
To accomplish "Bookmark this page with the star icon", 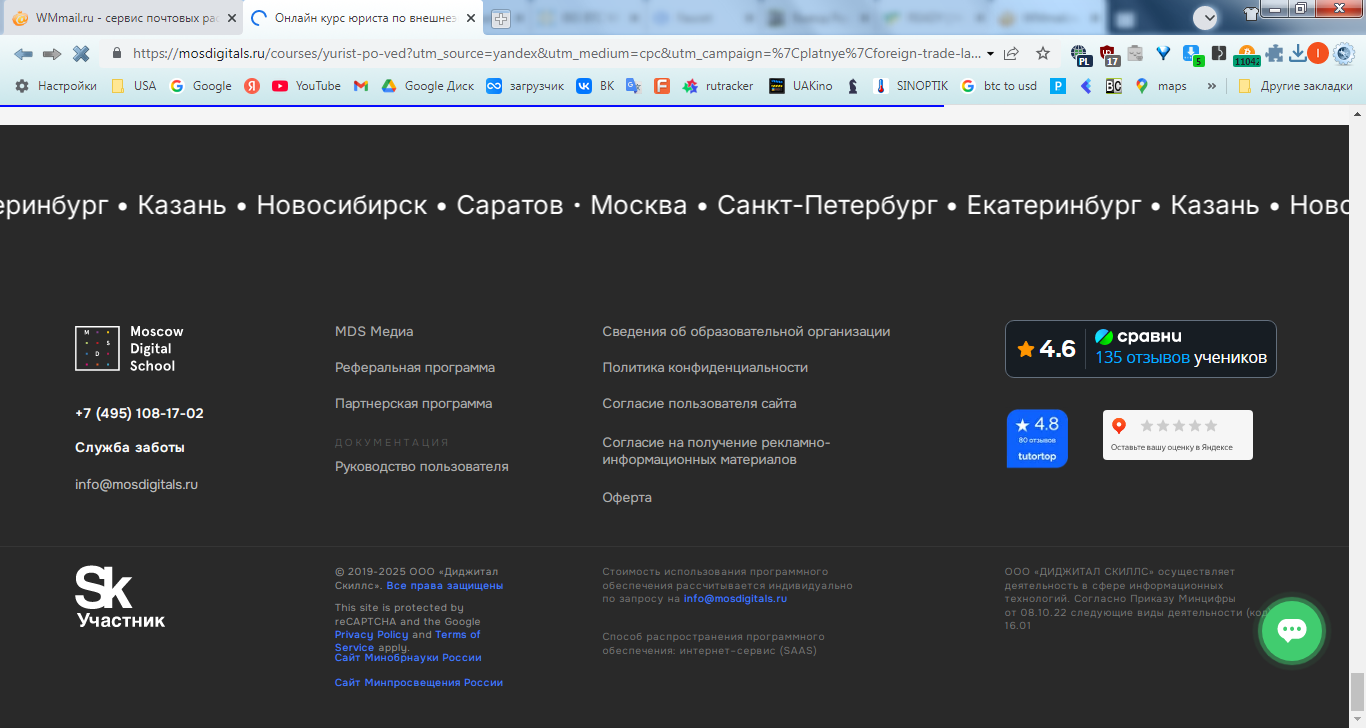I will click(x=1043, y=53).
